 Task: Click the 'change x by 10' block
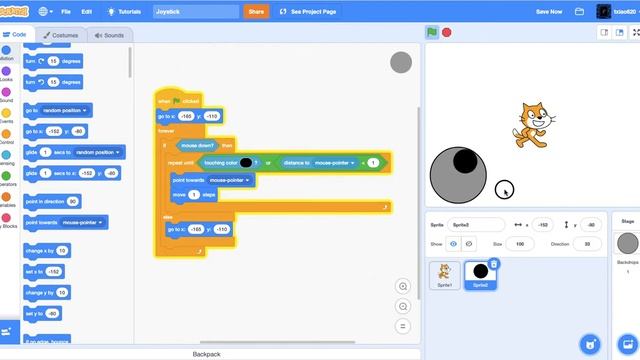(47, 251)
